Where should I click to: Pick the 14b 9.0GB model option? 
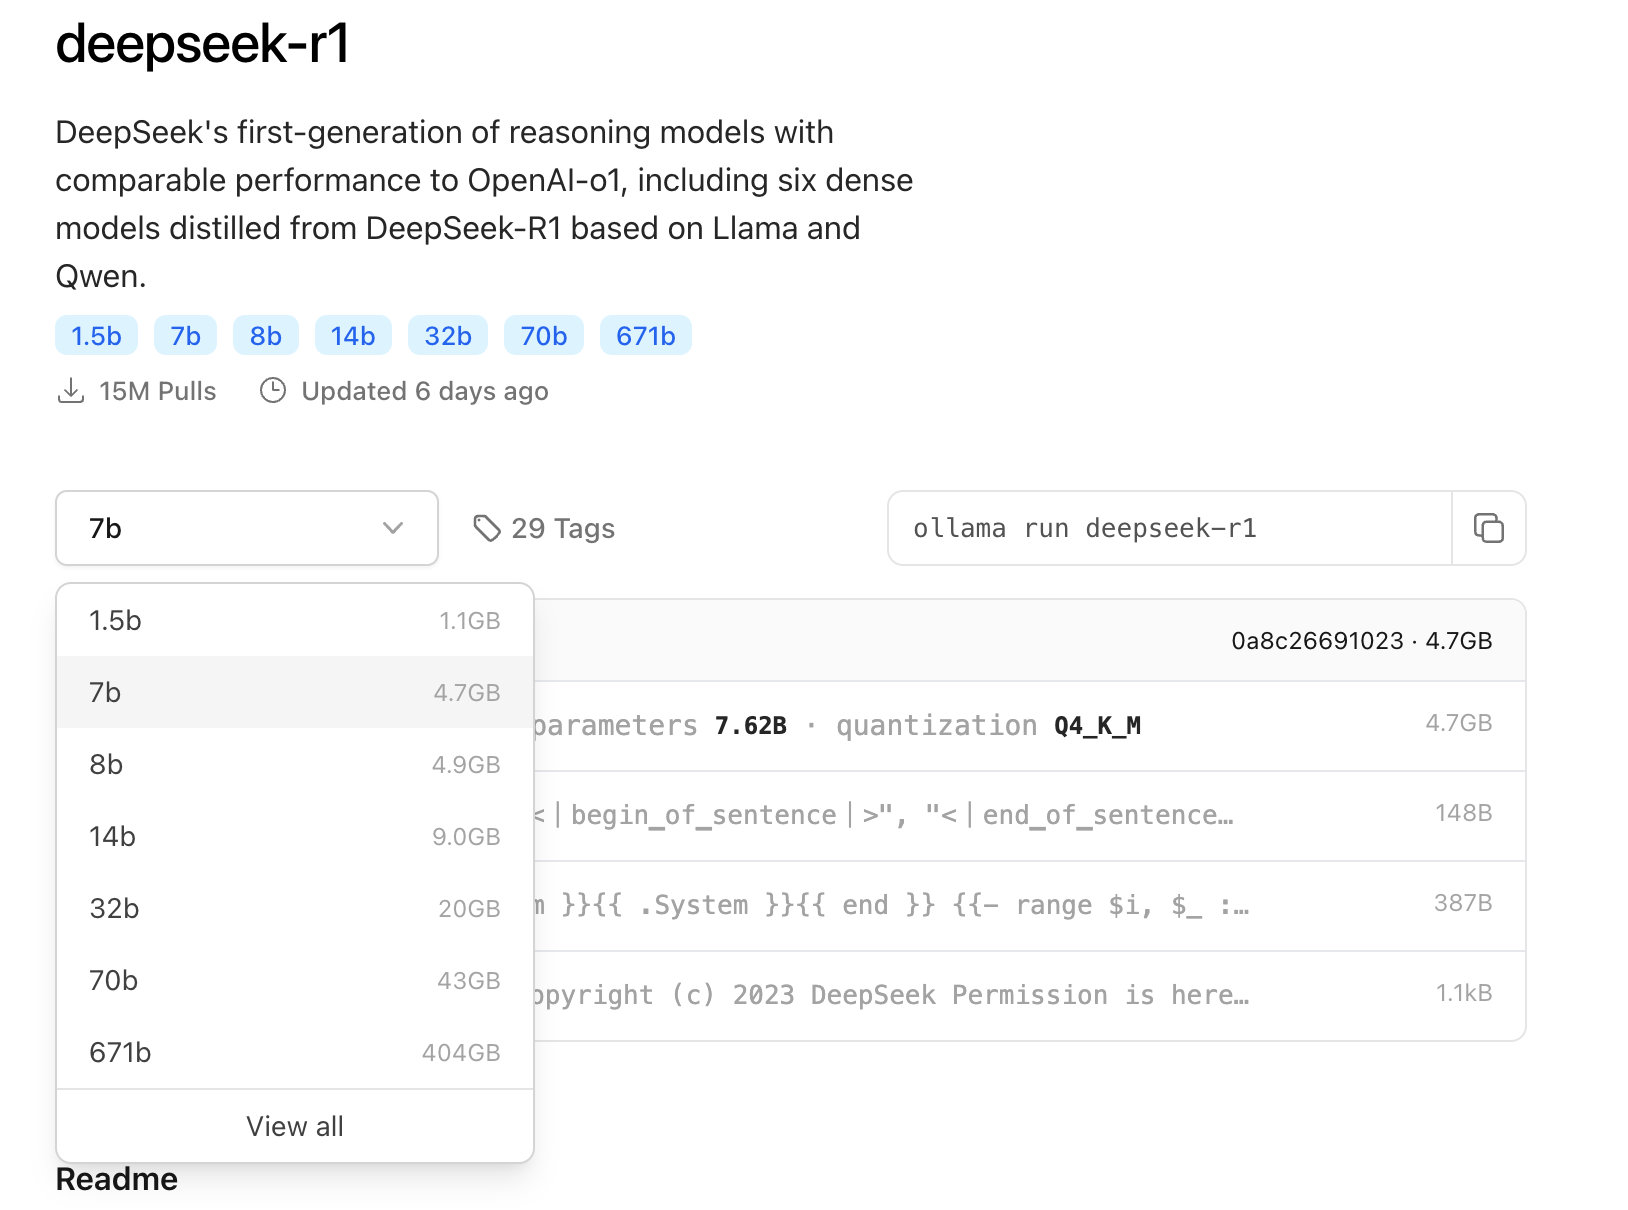pyautogui.click(x=295, y=836)
